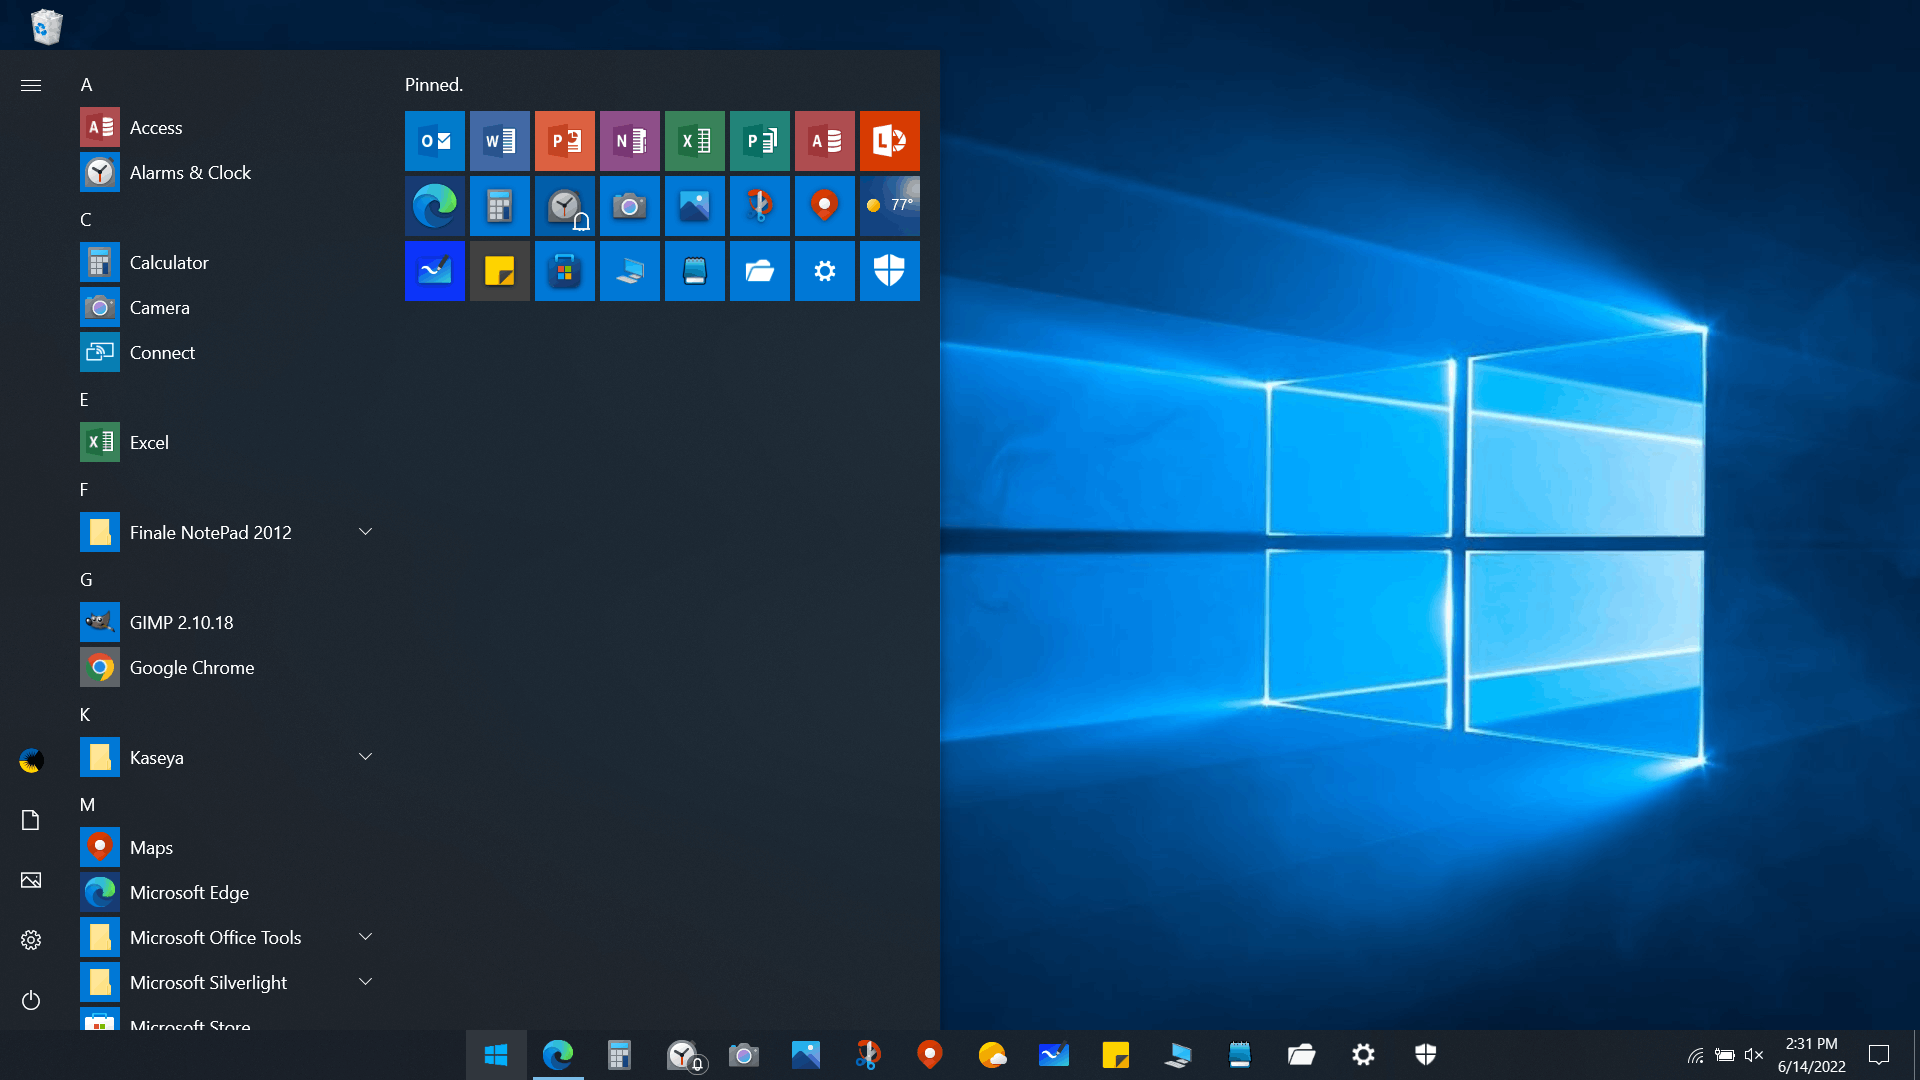This screenshot has width=1920, height=1080.
Task: Open the Maps pinned tile
Action: 824,206
